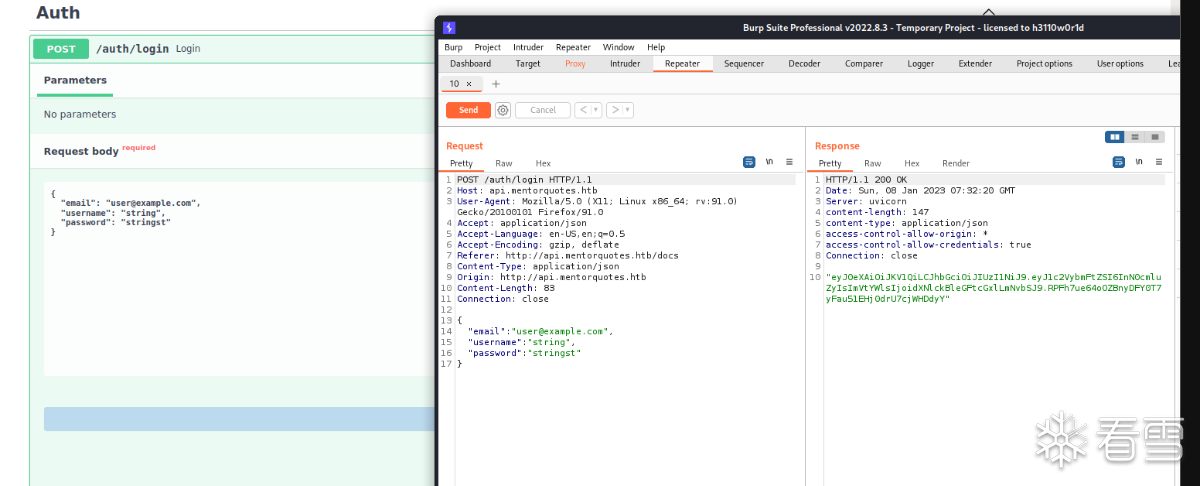The image size is (1200, 486).
Task: Switch to the Project options tab
Action: [x=1044, y=64]
